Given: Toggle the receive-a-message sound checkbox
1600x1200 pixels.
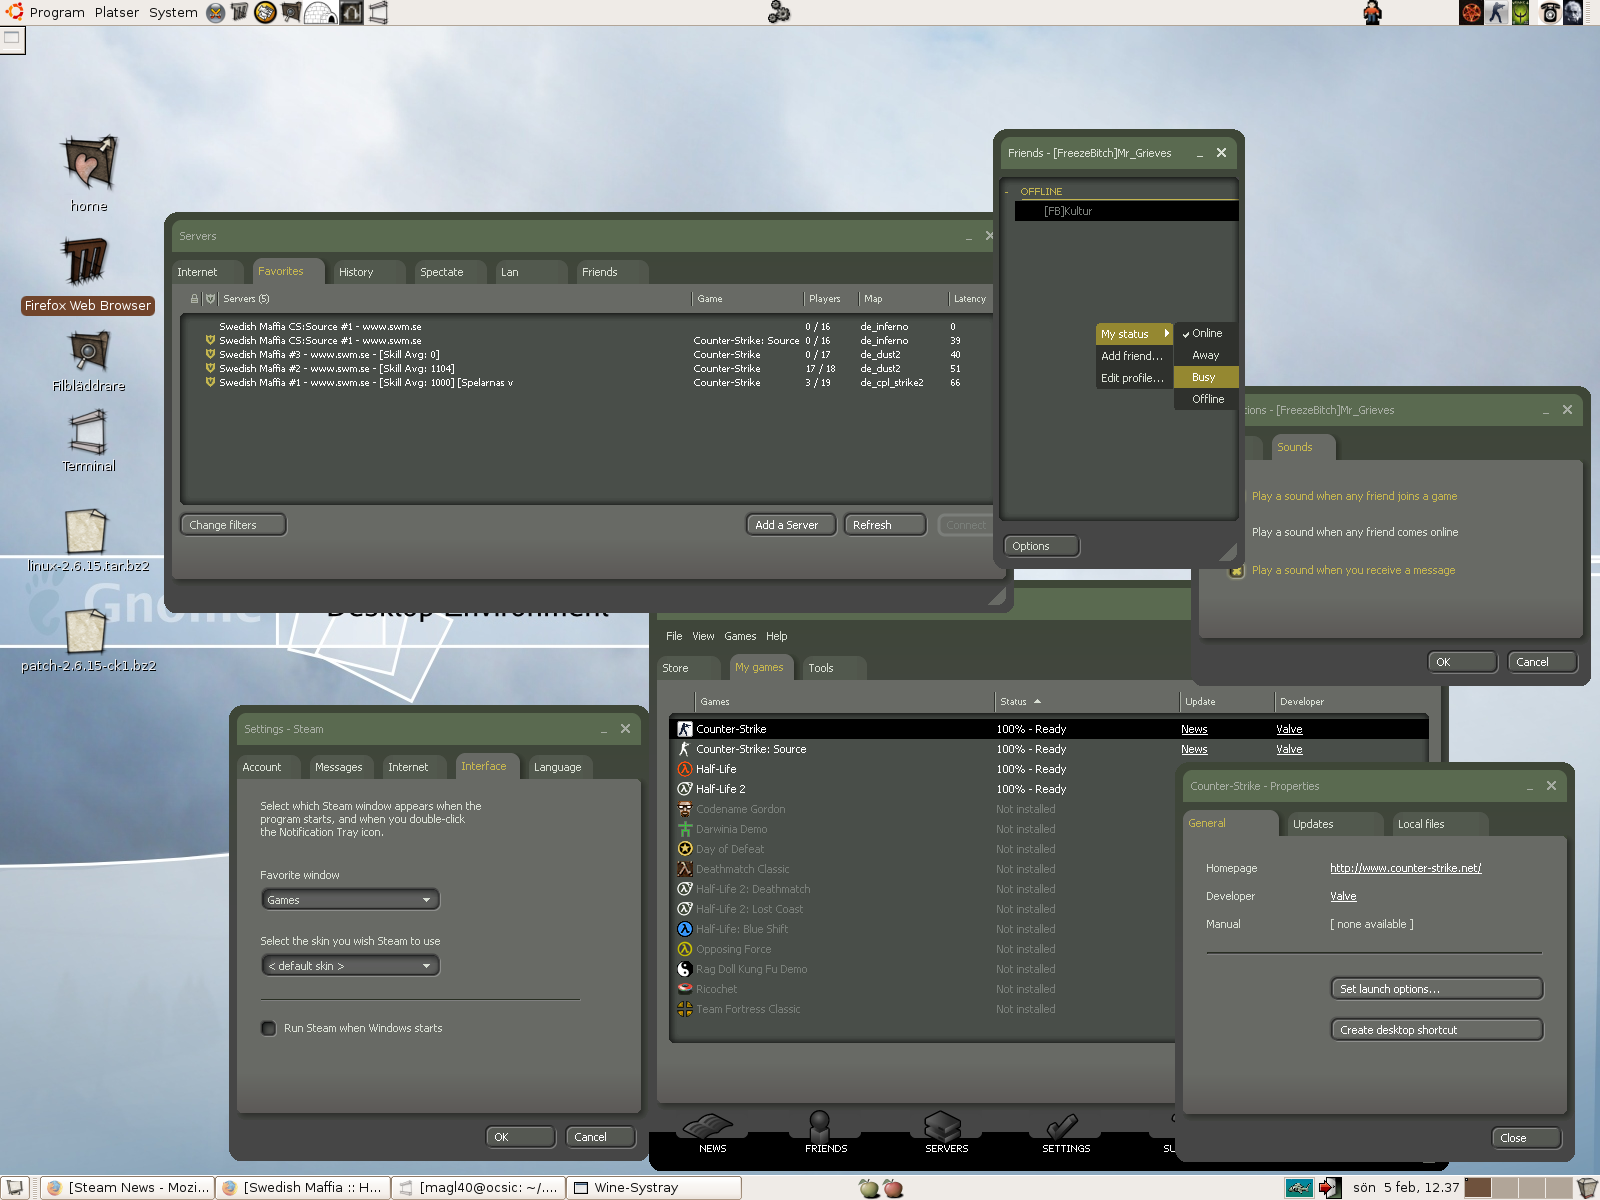Looking at the screenshot, I should (1237, 570).
